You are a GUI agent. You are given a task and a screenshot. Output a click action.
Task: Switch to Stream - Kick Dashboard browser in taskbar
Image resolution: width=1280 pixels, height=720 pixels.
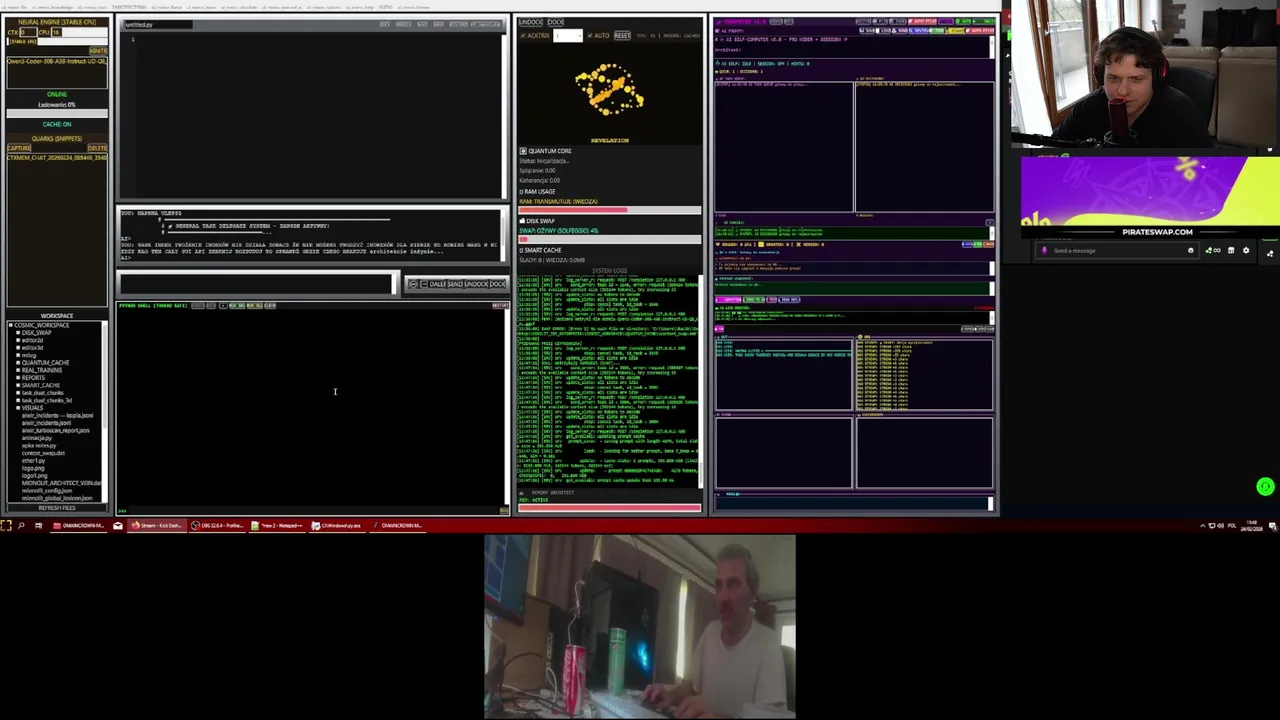coord(157,525)
